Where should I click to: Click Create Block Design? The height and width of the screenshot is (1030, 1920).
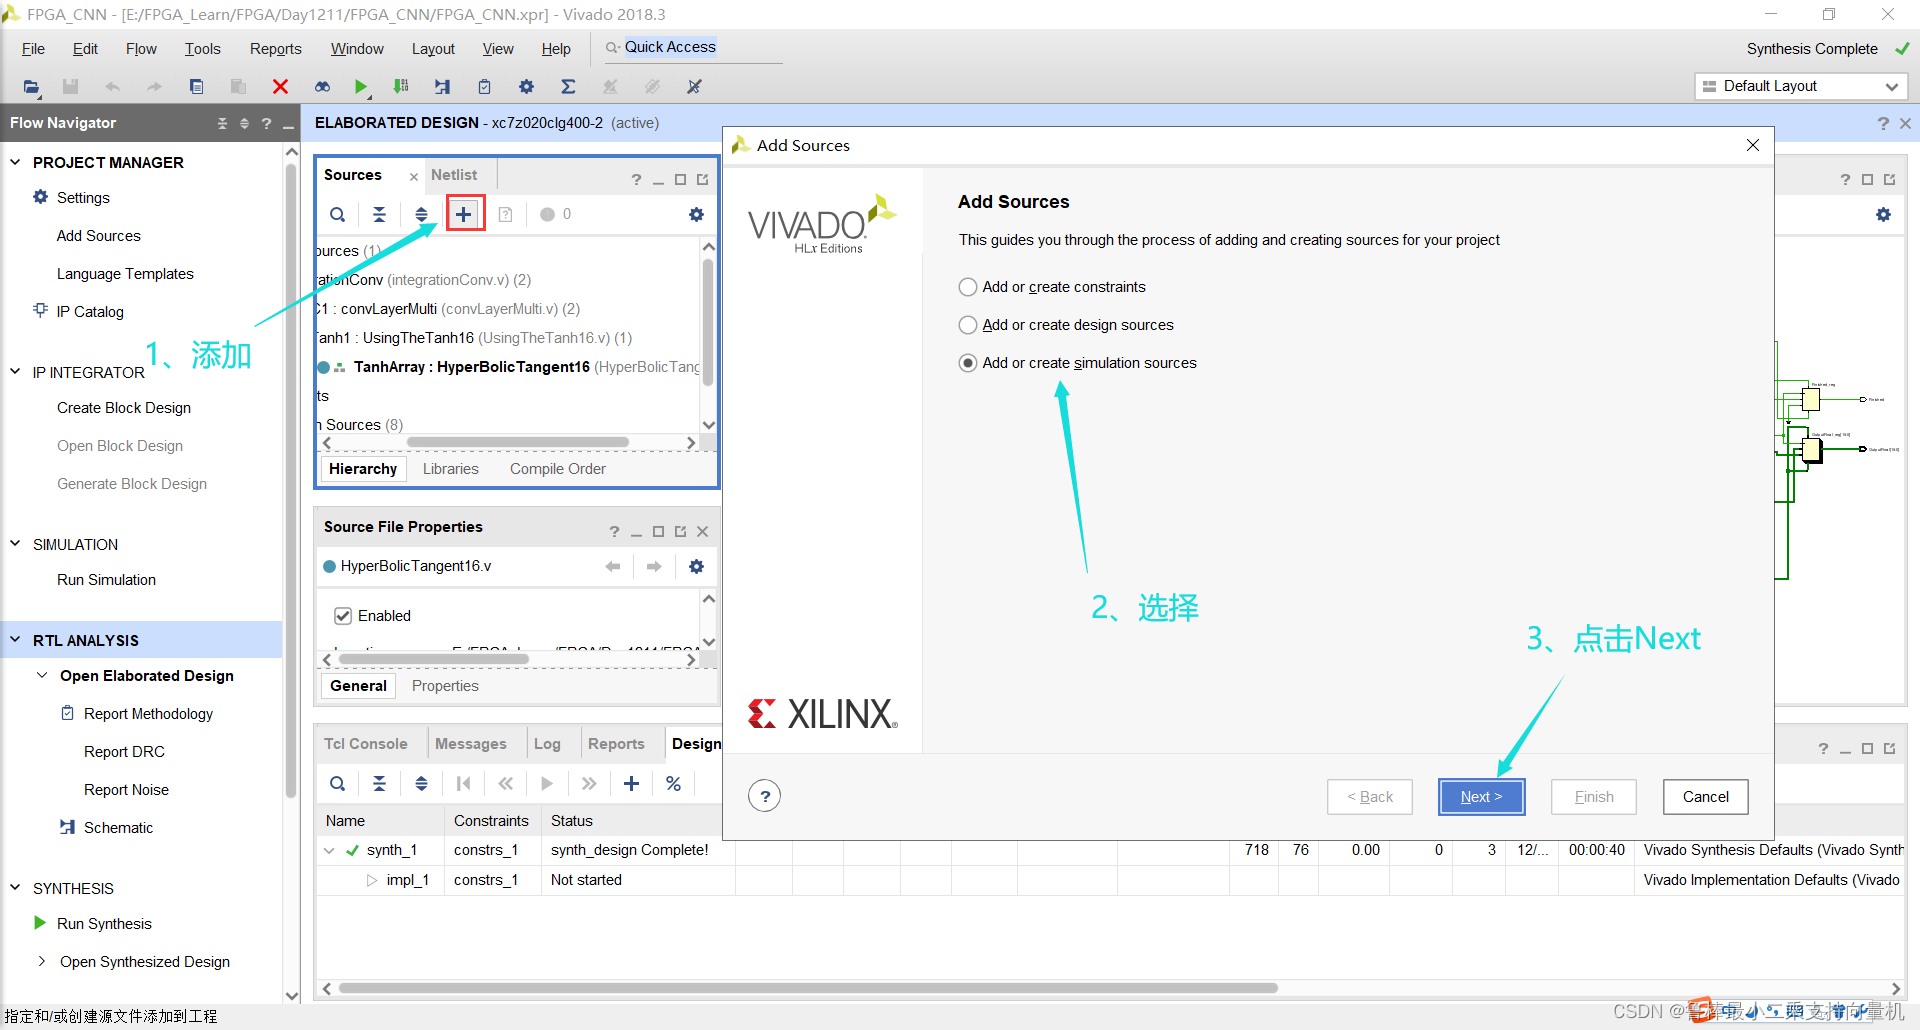tap(124, 408)
